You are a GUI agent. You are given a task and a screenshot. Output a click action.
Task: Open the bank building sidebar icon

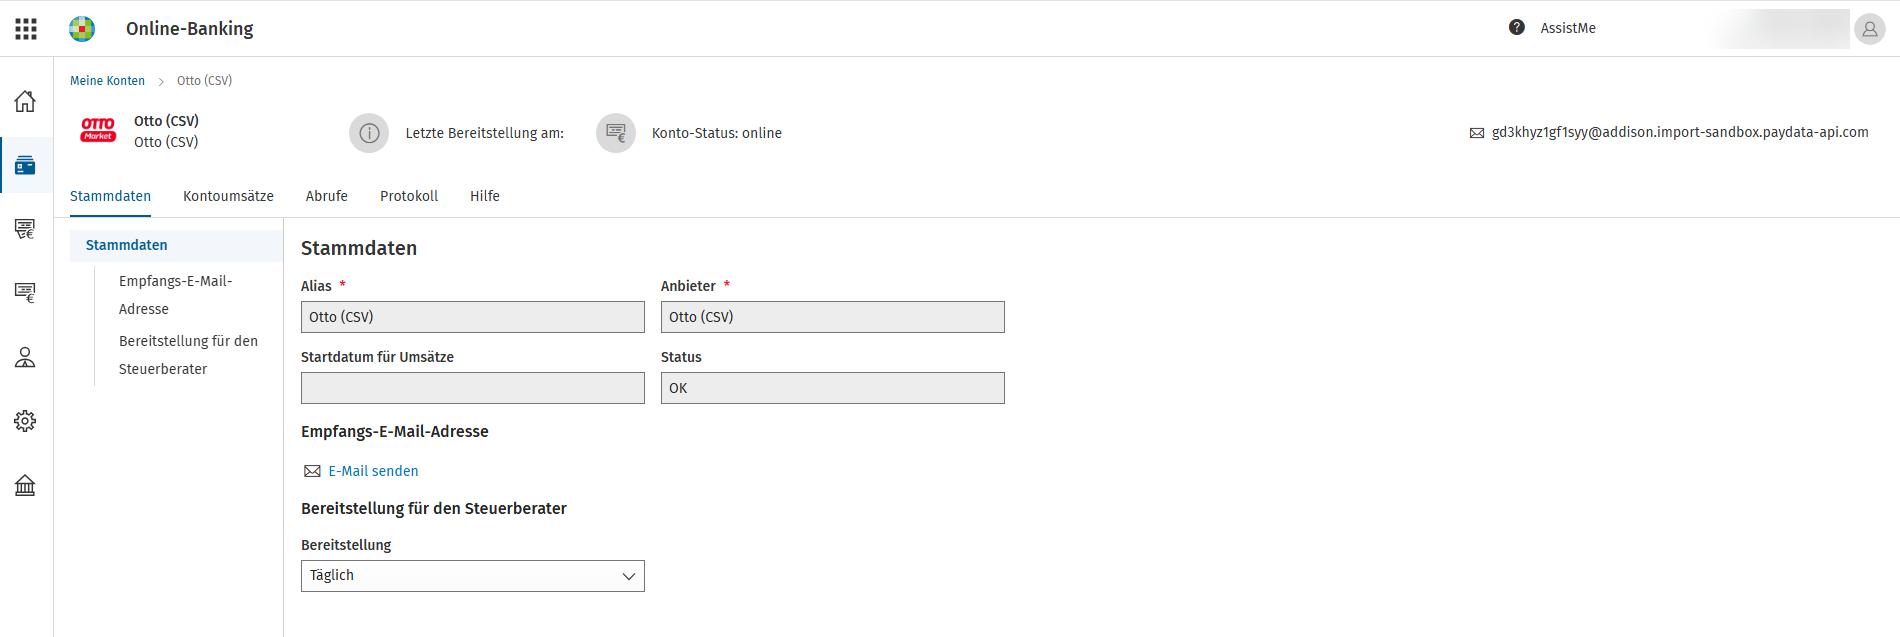pyautogui.click(x=25, y=485)
